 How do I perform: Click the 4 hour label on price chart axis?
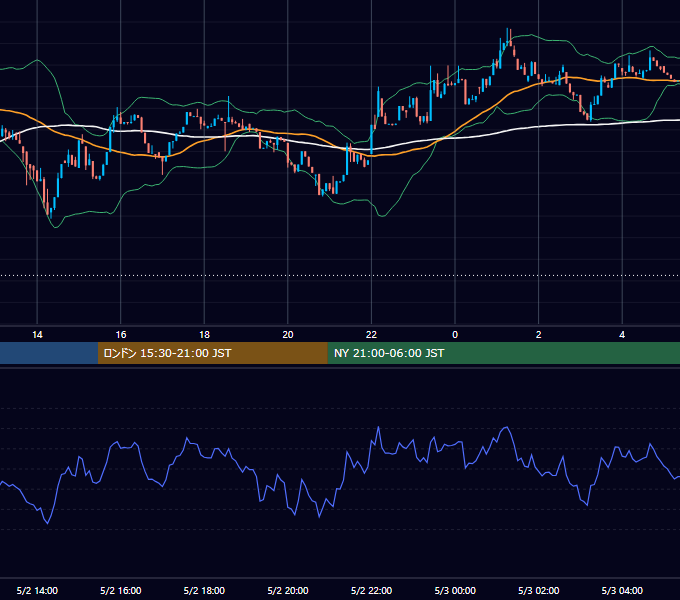pos(622,335)
